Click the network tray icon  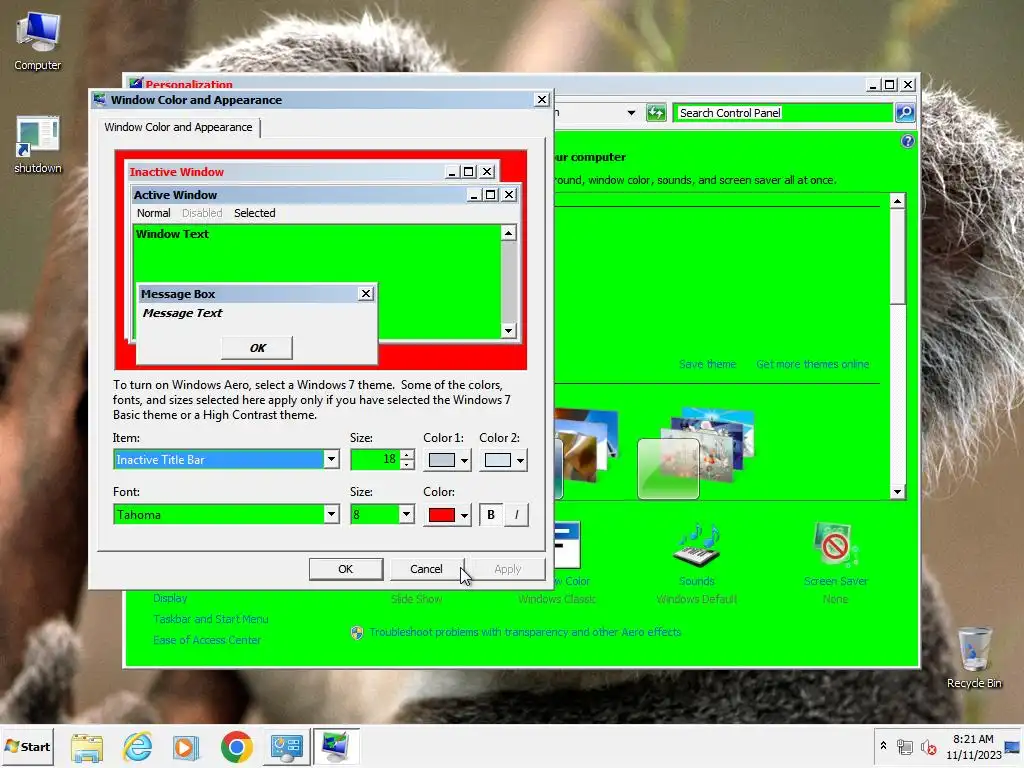[x=904, y=746]
